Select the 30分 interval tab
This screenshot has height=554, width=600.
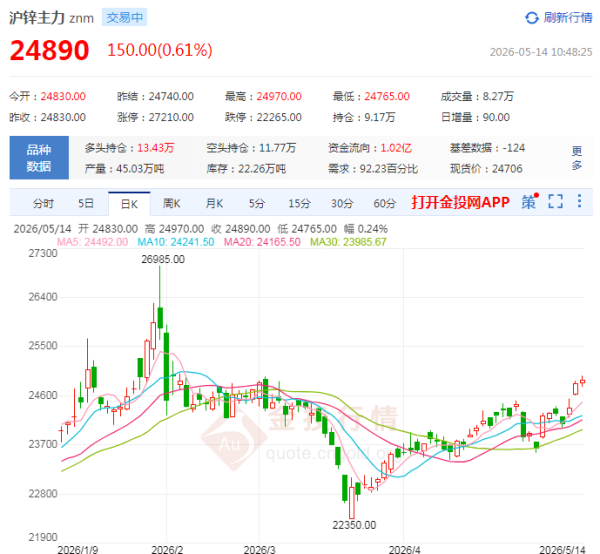342,203
